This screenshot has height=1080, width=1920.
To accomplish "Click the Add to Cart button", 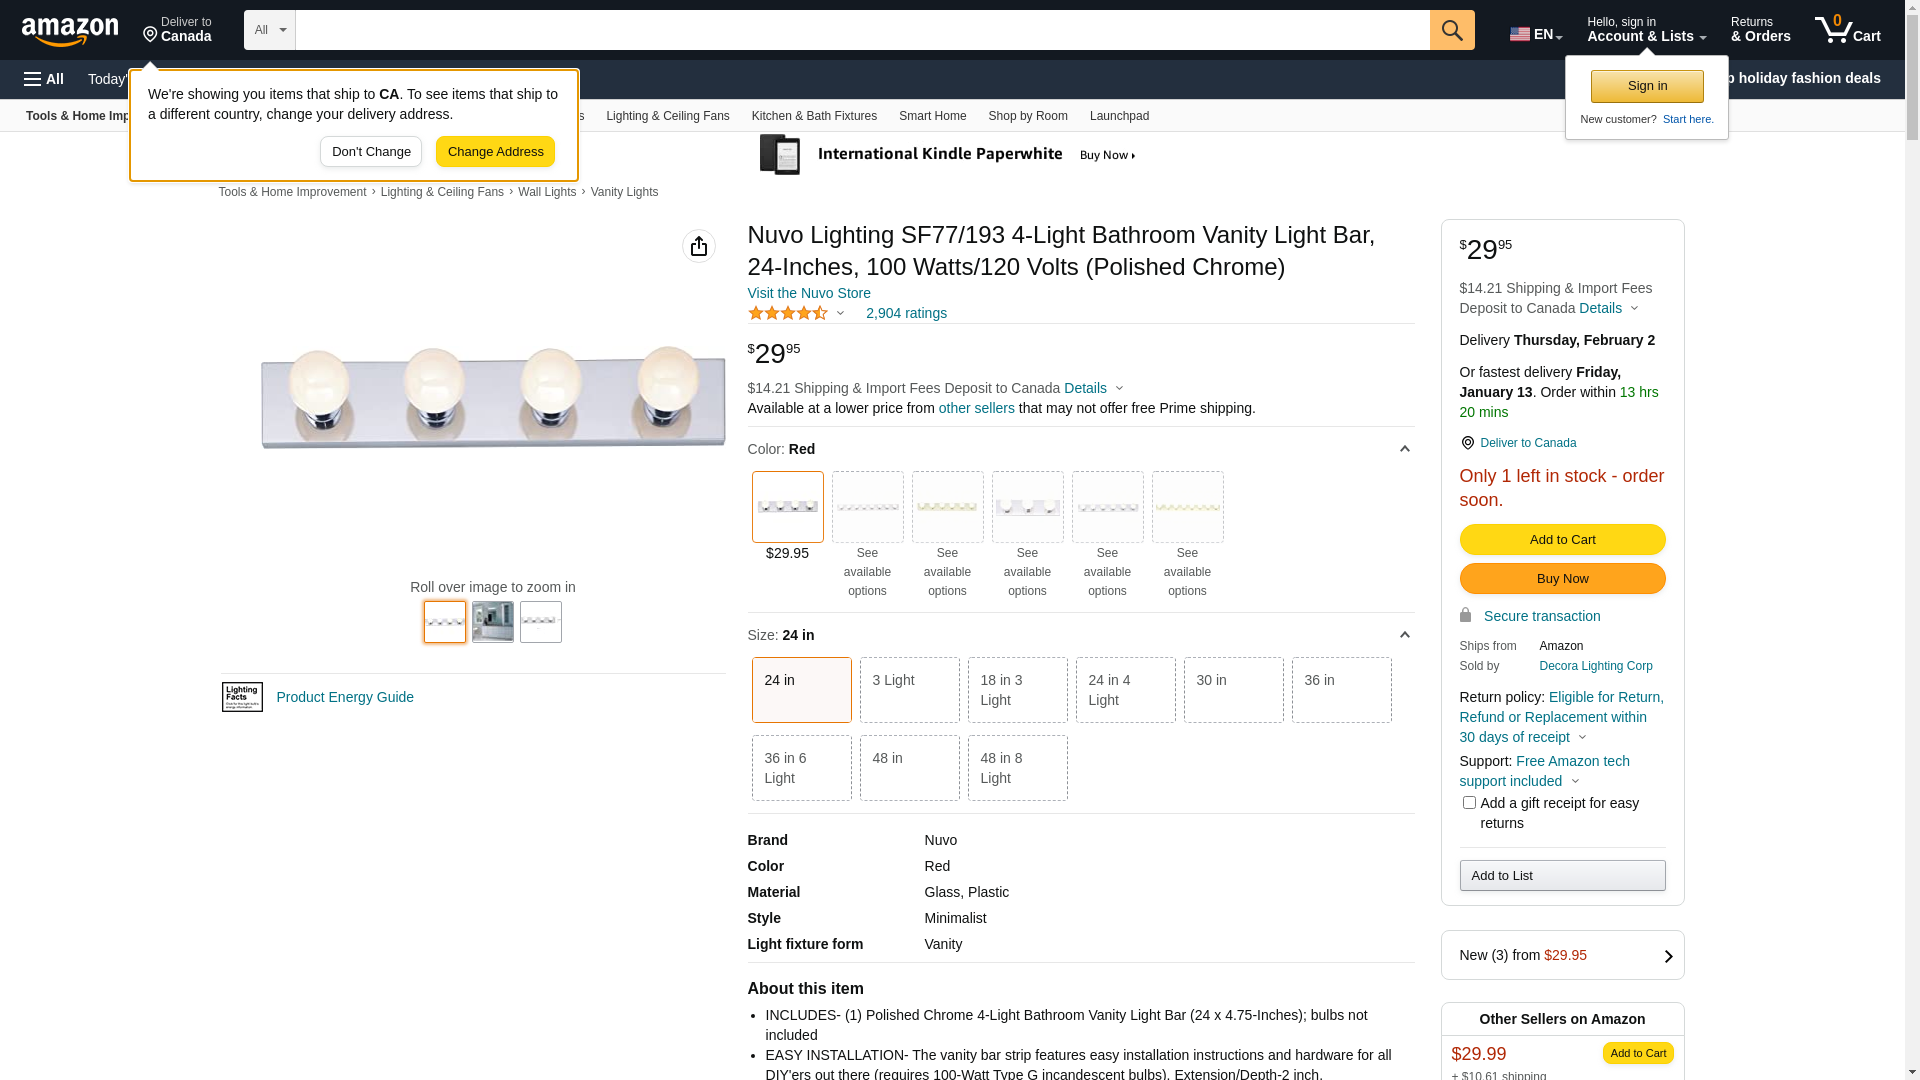I will coord(1562,540).
